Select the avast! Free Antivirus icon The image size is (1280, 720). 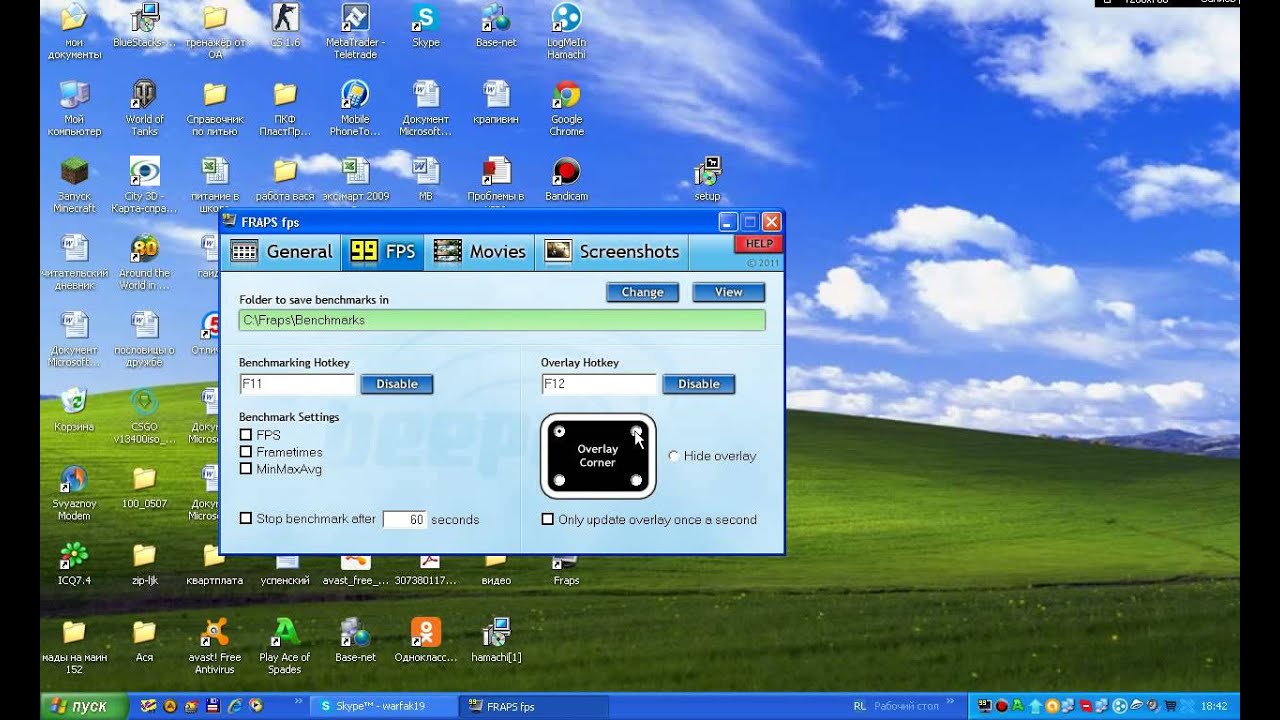[214, 646]
